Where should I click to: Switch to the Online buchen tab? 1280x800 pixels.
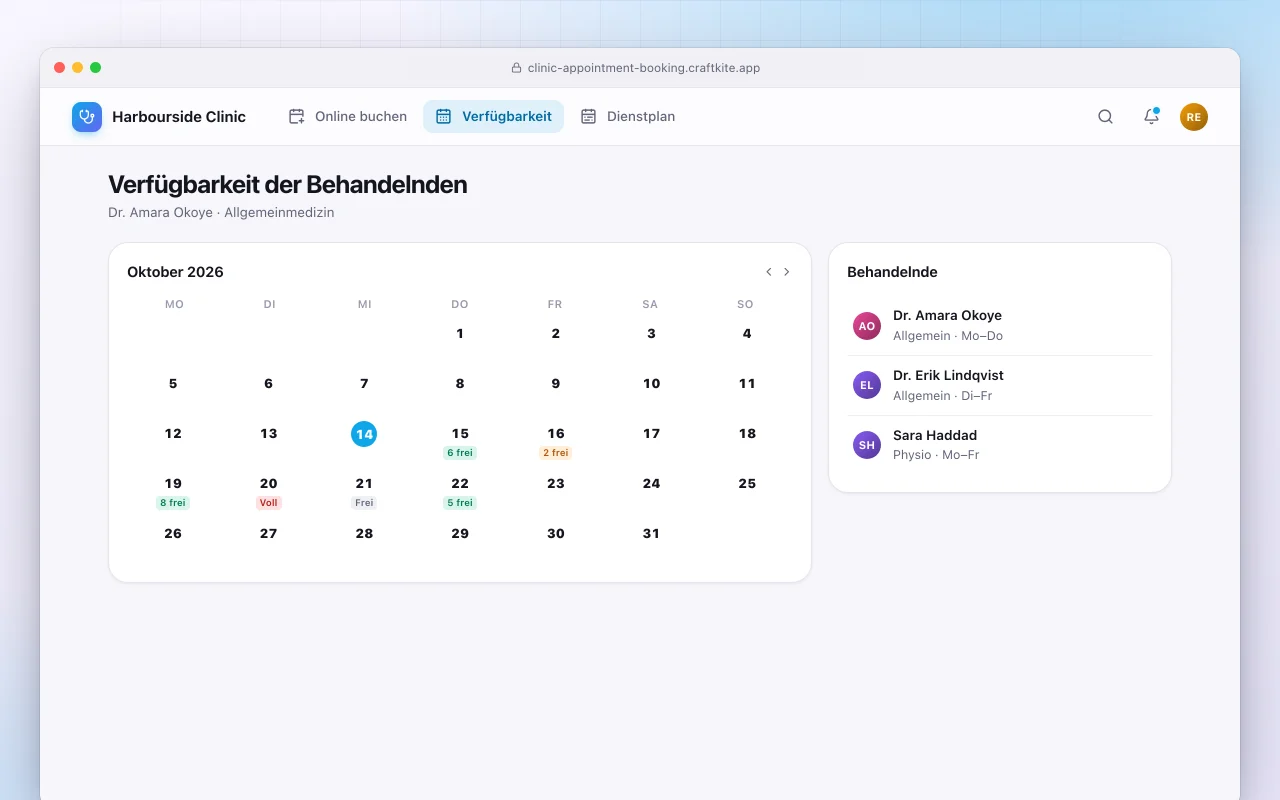point(348,116)
